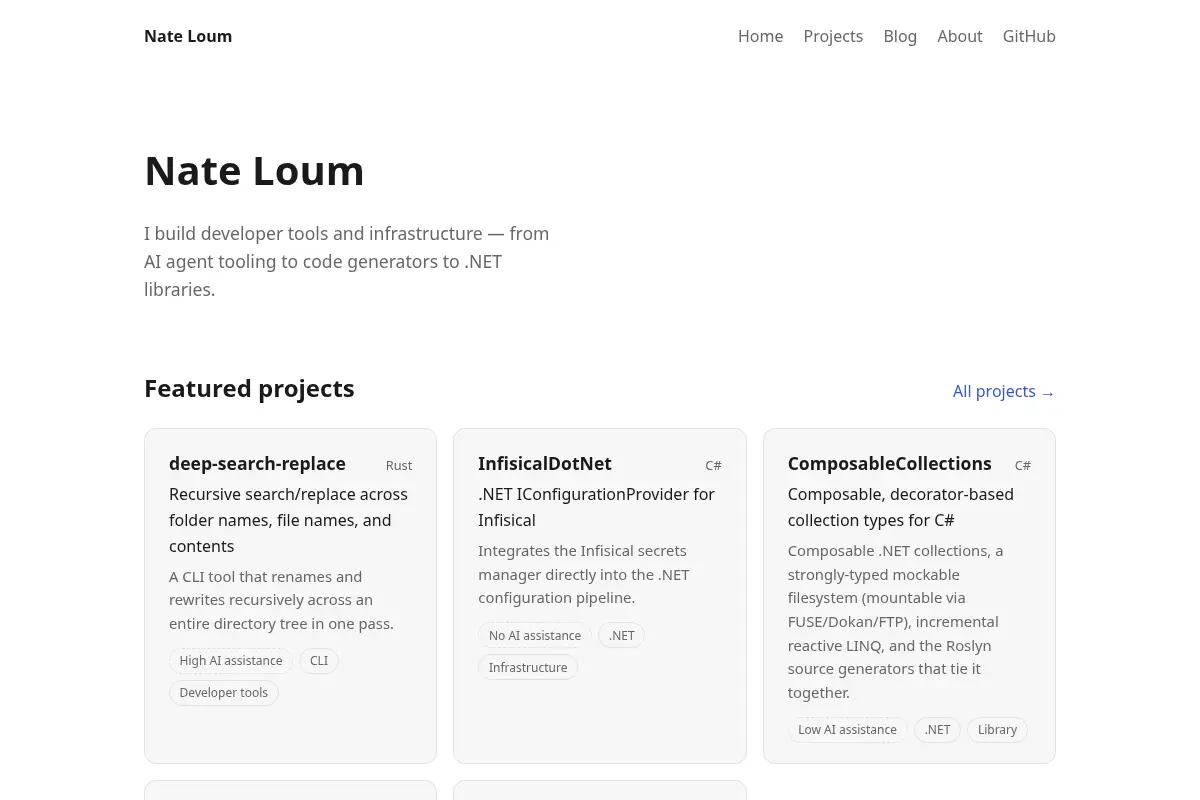
Task: Click the High AI assistance tag
Action: [x=231, y=661]
